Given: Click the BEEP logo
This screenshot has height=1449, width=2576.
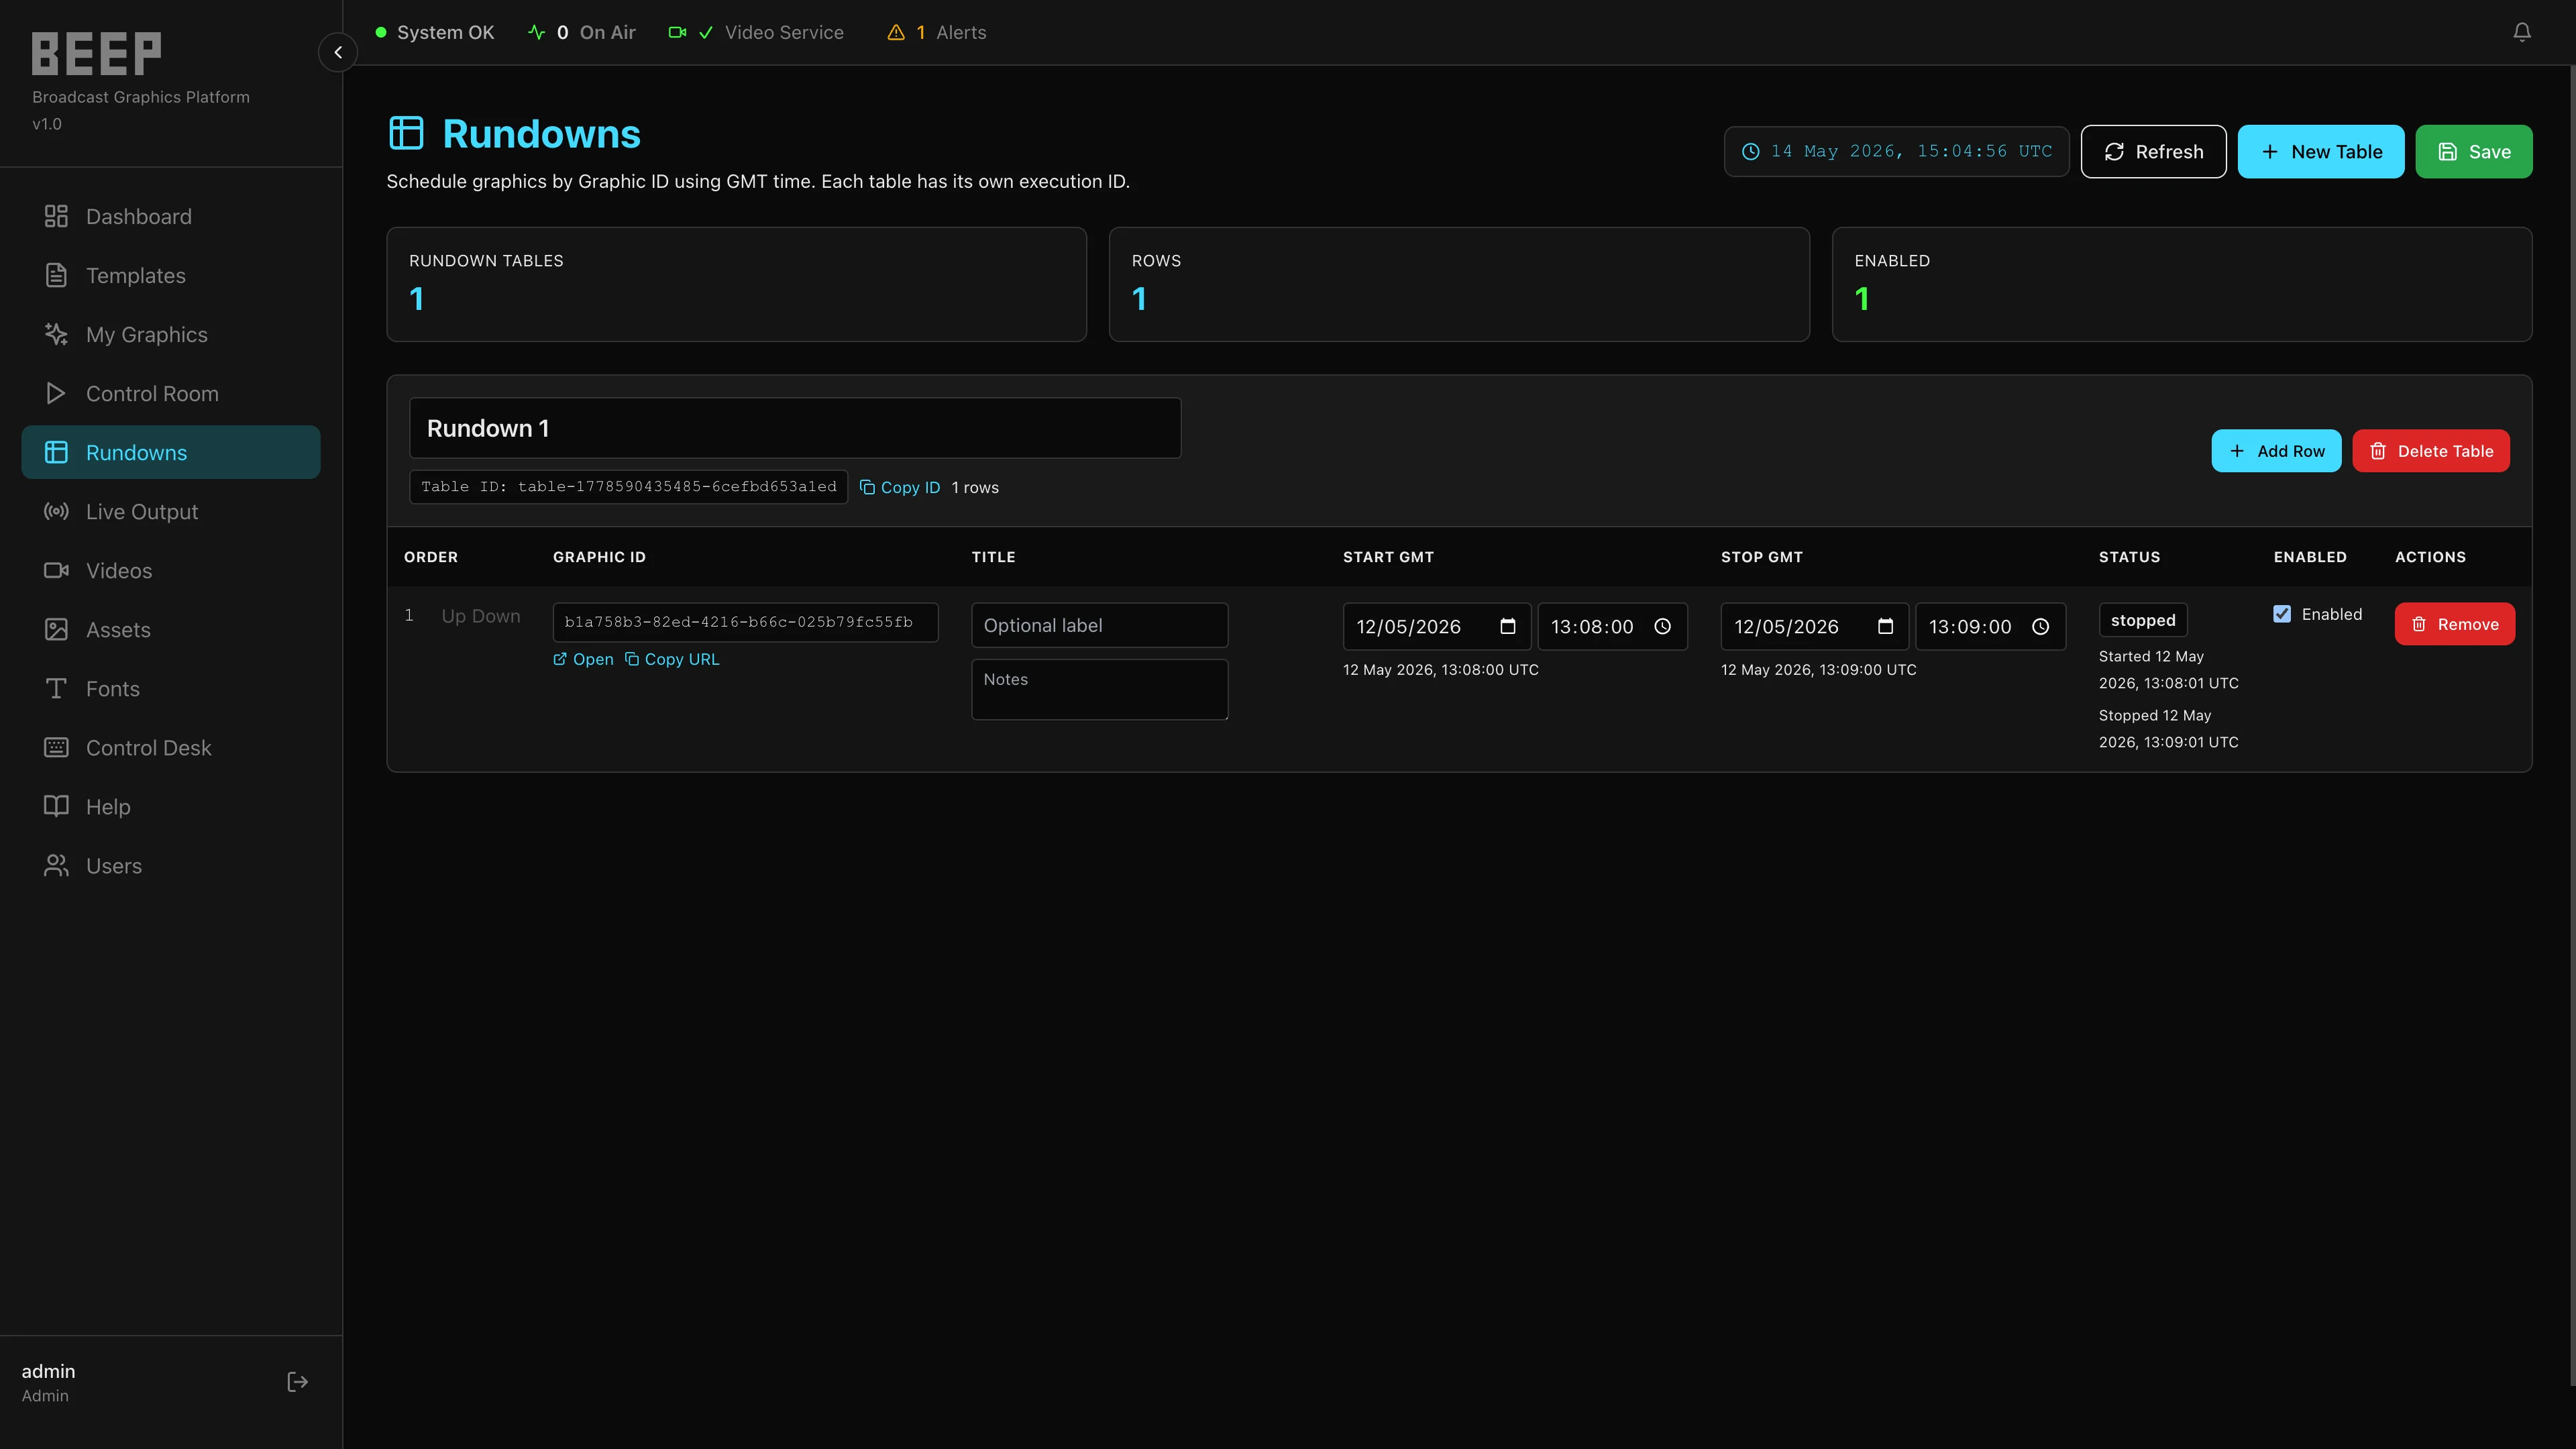Looking at the screenshot, I should click(96, 54).
